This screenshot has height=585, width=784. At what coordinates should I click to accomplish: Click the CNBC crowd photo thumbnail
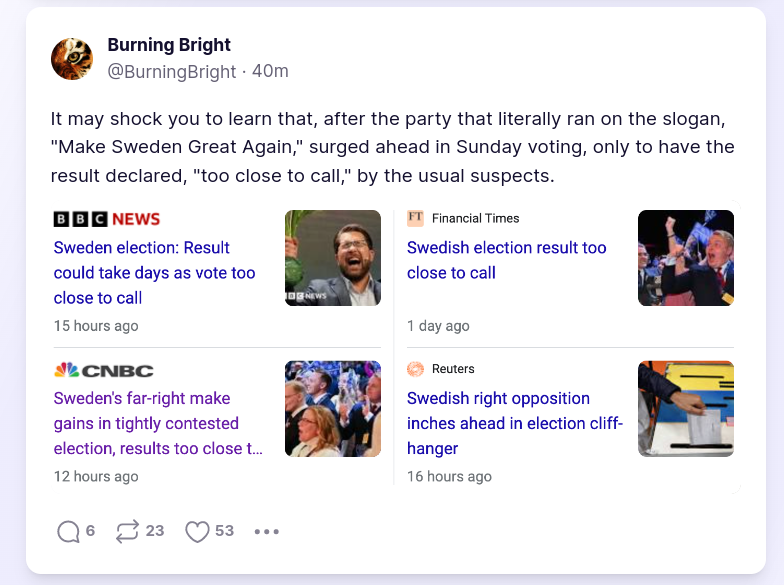(x=333, y=409)
